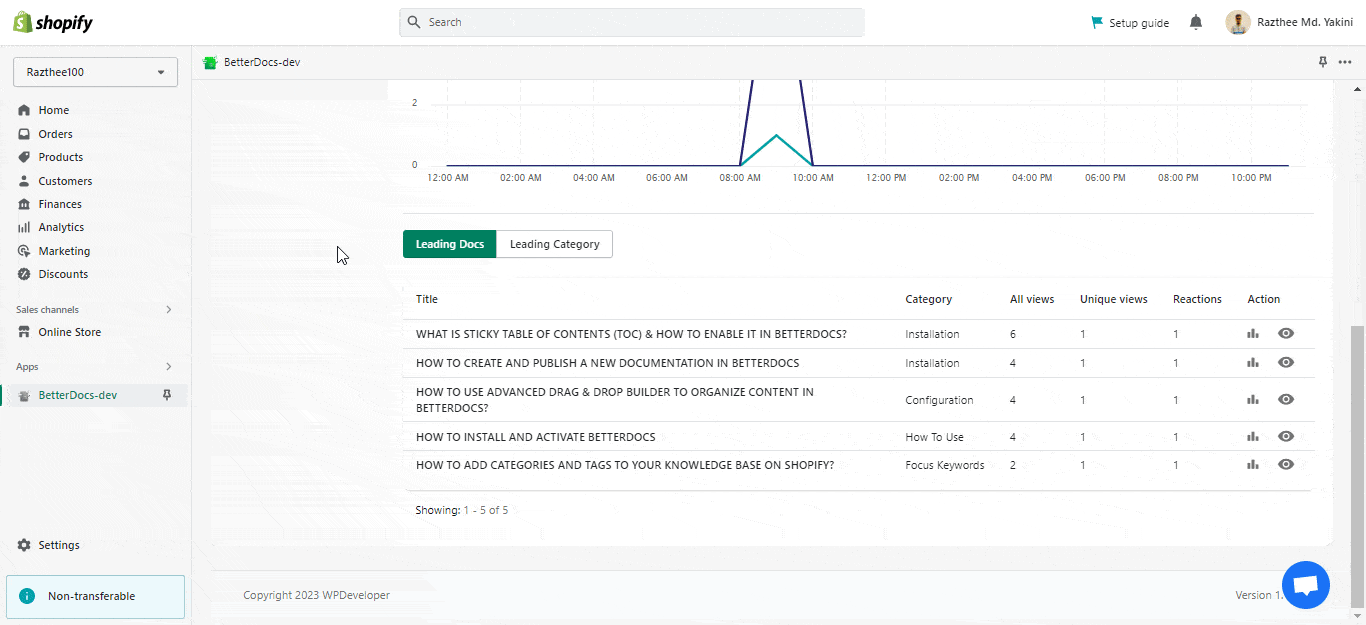View the Install and Activate BetterDocs doc
Image resolution: width=1366 pixels, height=625 pixels.
click(x=1286, y=437)
